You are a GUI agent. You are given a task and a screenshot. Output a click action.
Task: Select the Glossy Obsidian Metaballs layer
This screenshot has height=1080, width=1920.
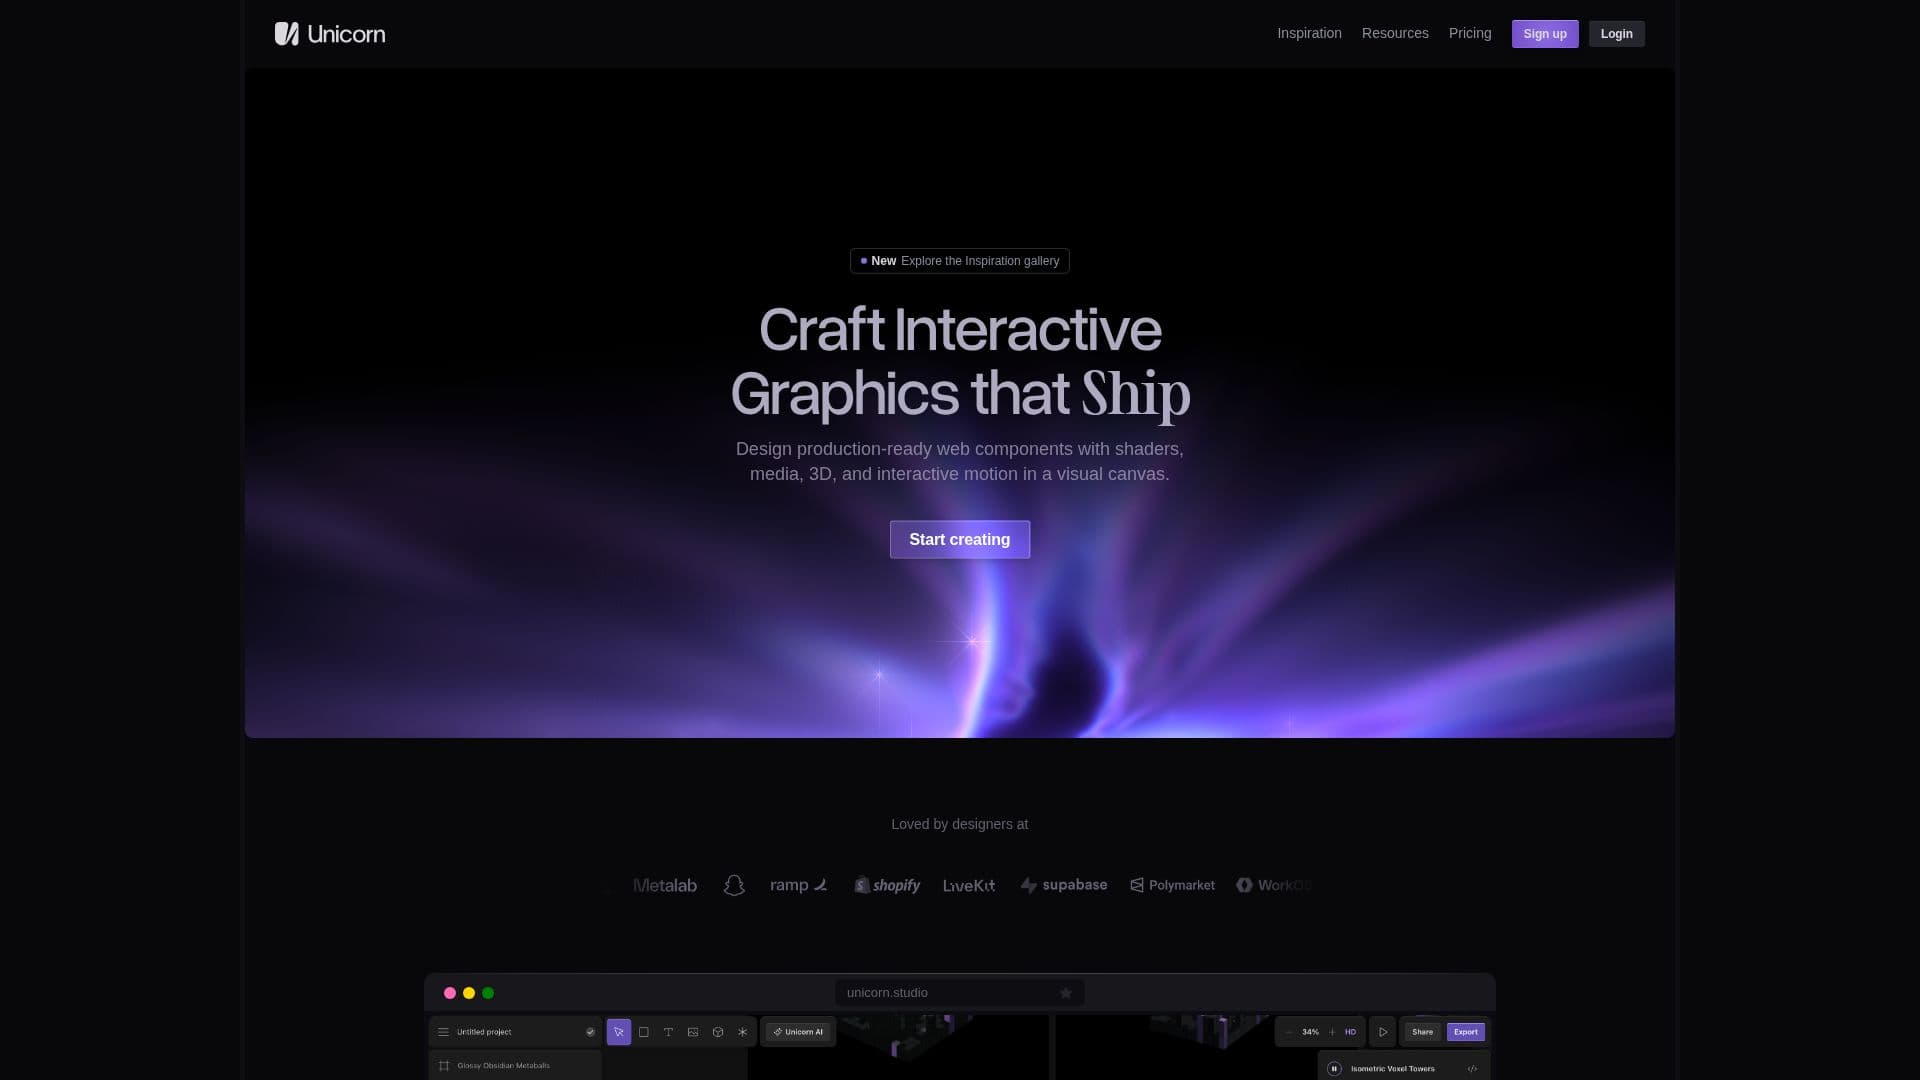(515, 1066)
